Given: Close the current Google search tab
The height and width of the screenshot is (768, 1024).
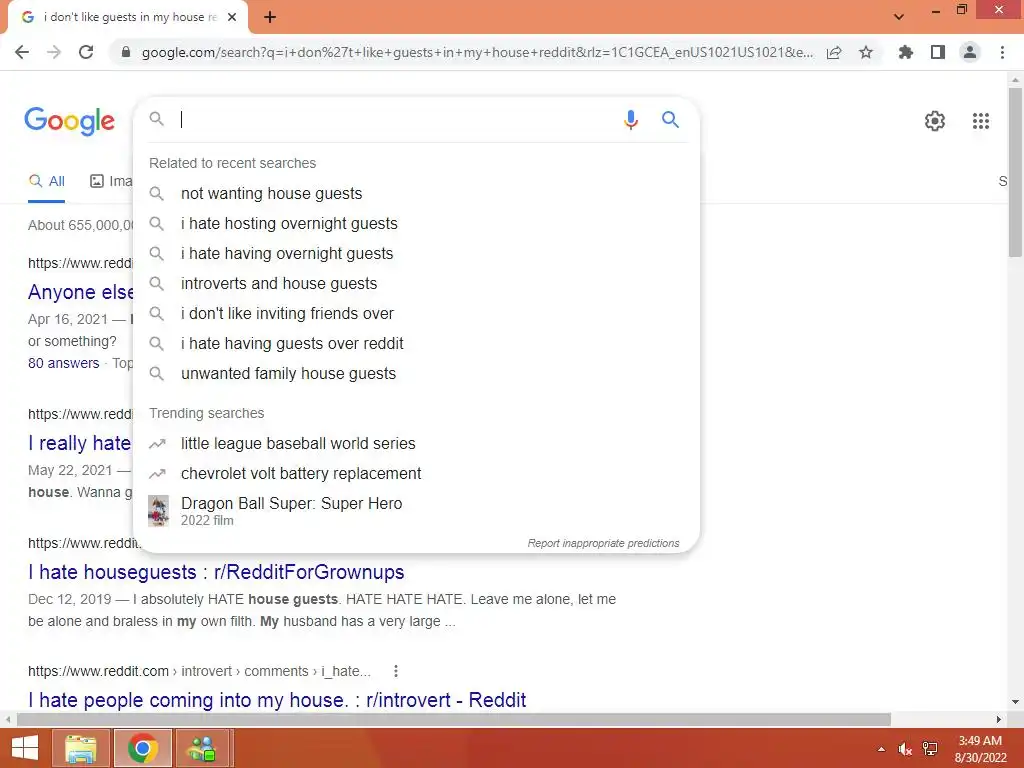Looking at the screenshot, I should (x=232, y=18).
